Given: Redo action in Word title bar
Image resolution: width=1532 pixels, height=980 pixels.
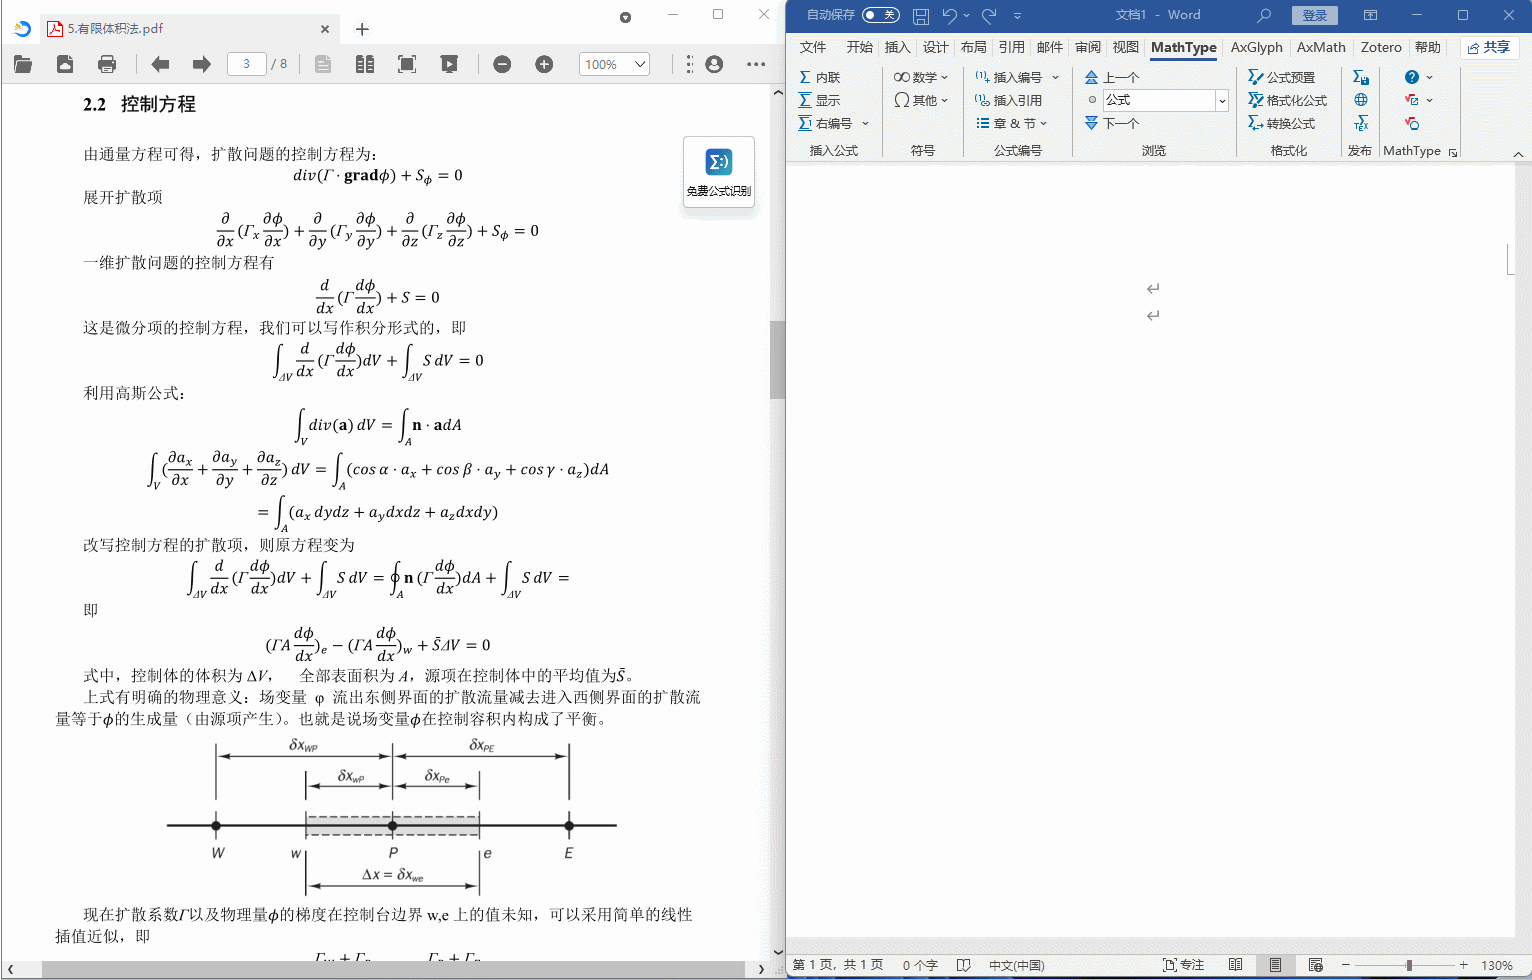Looking at the screenshot, I should (989, 15).
